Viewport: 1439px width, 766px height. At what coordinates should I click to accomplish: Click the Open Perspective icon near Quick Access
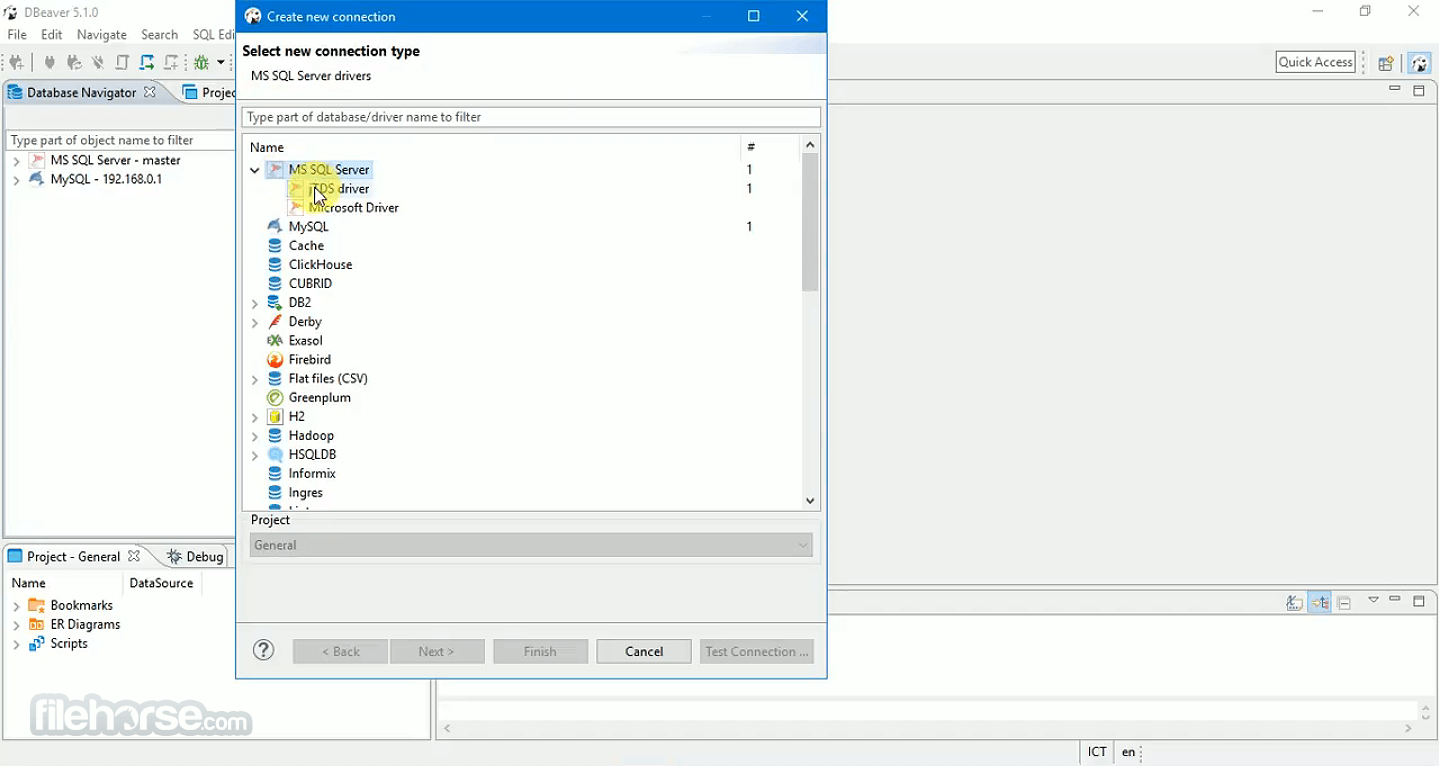tap(1386, 63)
